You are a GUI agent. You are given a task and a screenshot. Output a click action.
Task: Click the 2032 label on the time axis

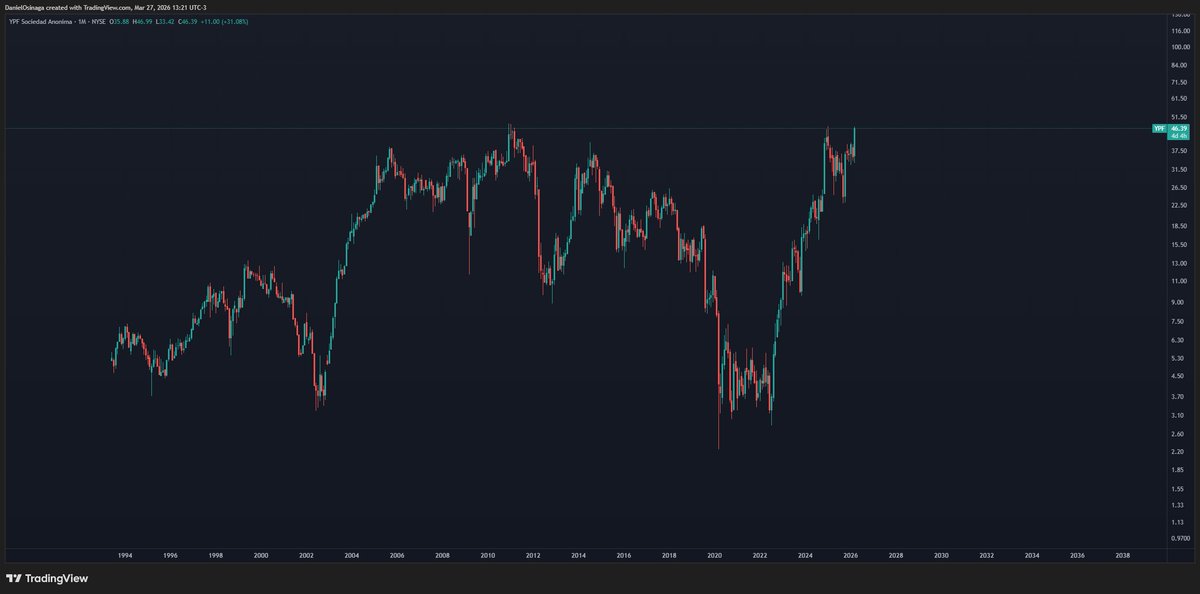pyautogui.click(x=987, y=555)
